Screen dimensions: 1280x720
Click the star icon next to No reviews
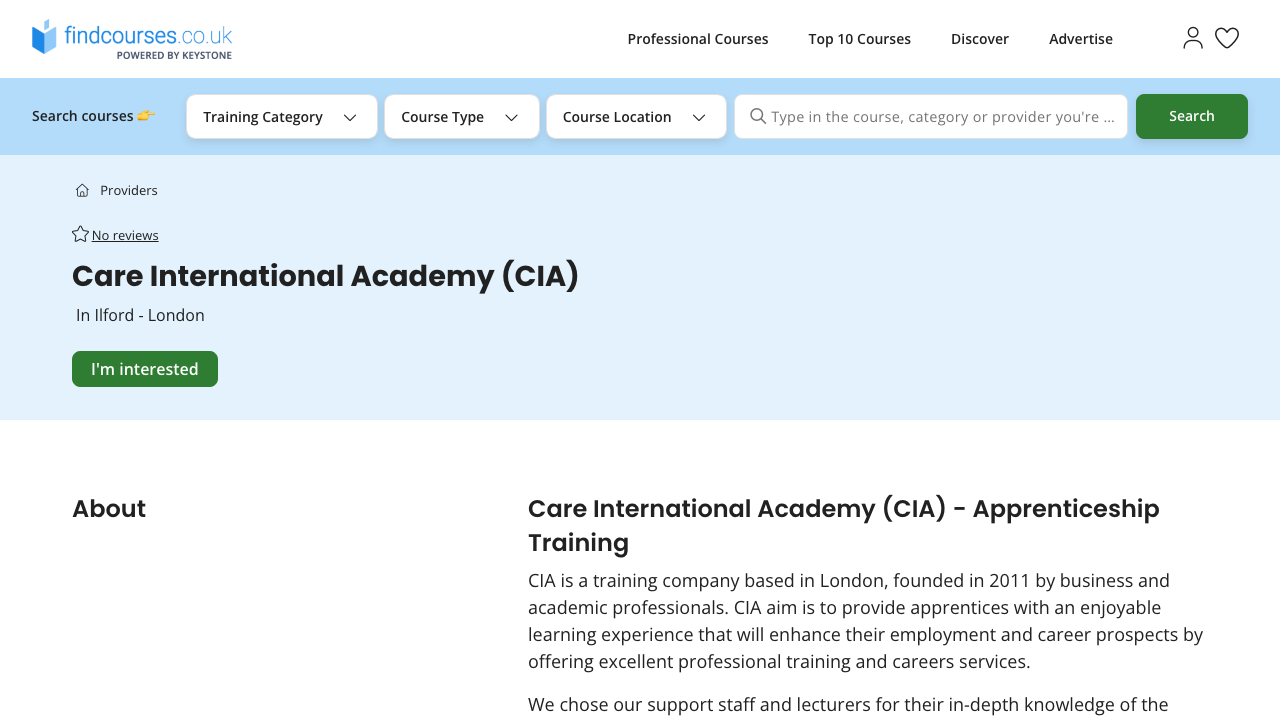[78, 233]
